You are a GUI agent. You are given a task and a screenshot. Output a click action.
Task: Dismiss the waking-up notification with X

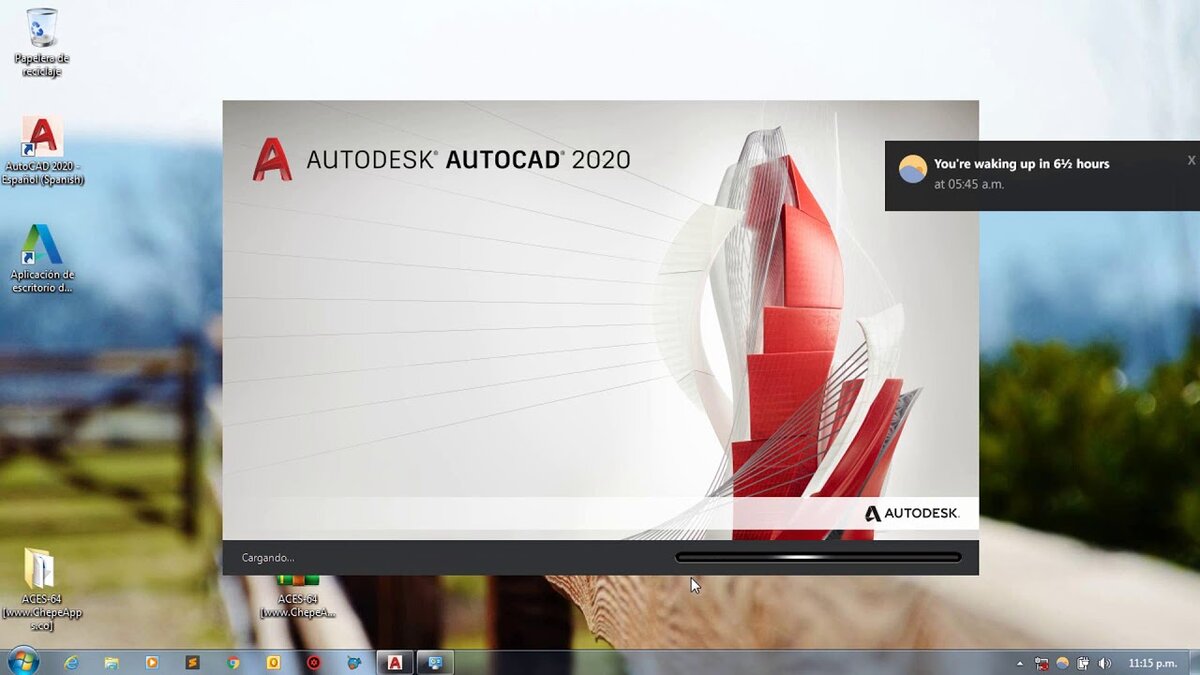click(x=1191, y=160)
